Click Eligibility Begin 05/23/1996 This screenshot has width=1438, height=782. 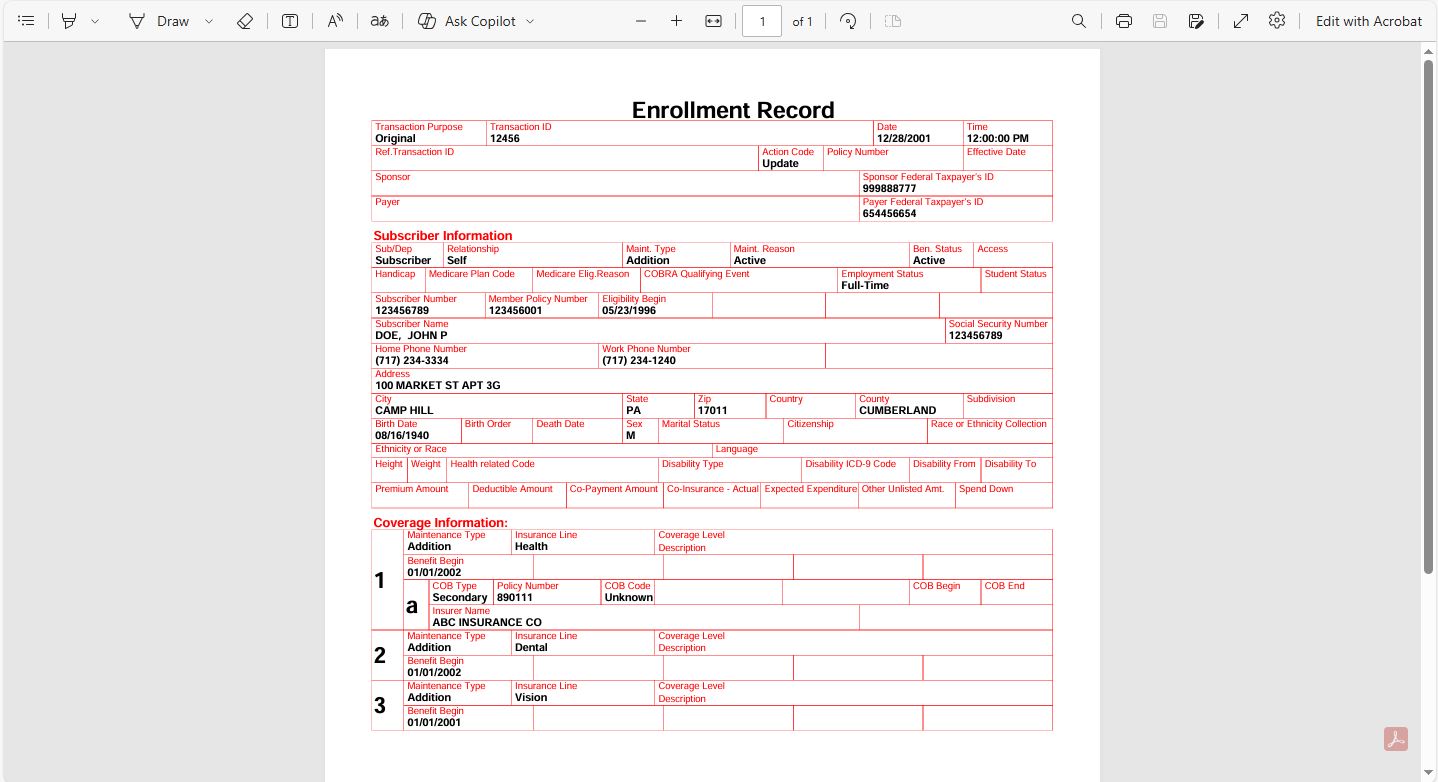pyautogui.click(x=629, y=311)
